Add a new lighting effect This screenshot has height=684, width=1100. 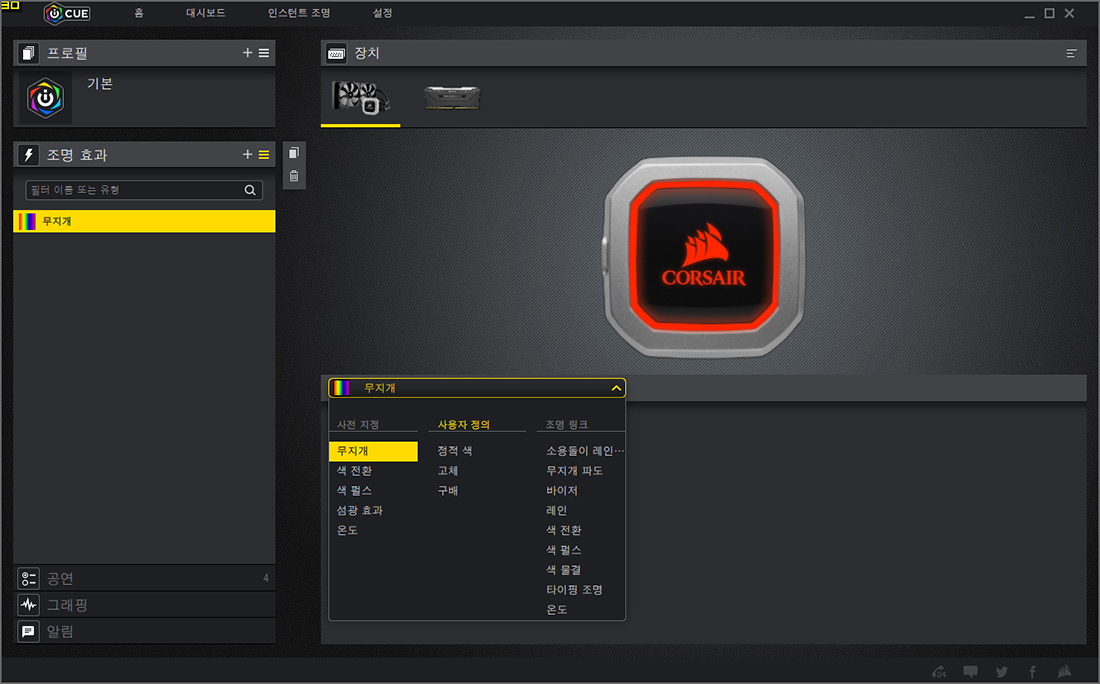(247, 154)
